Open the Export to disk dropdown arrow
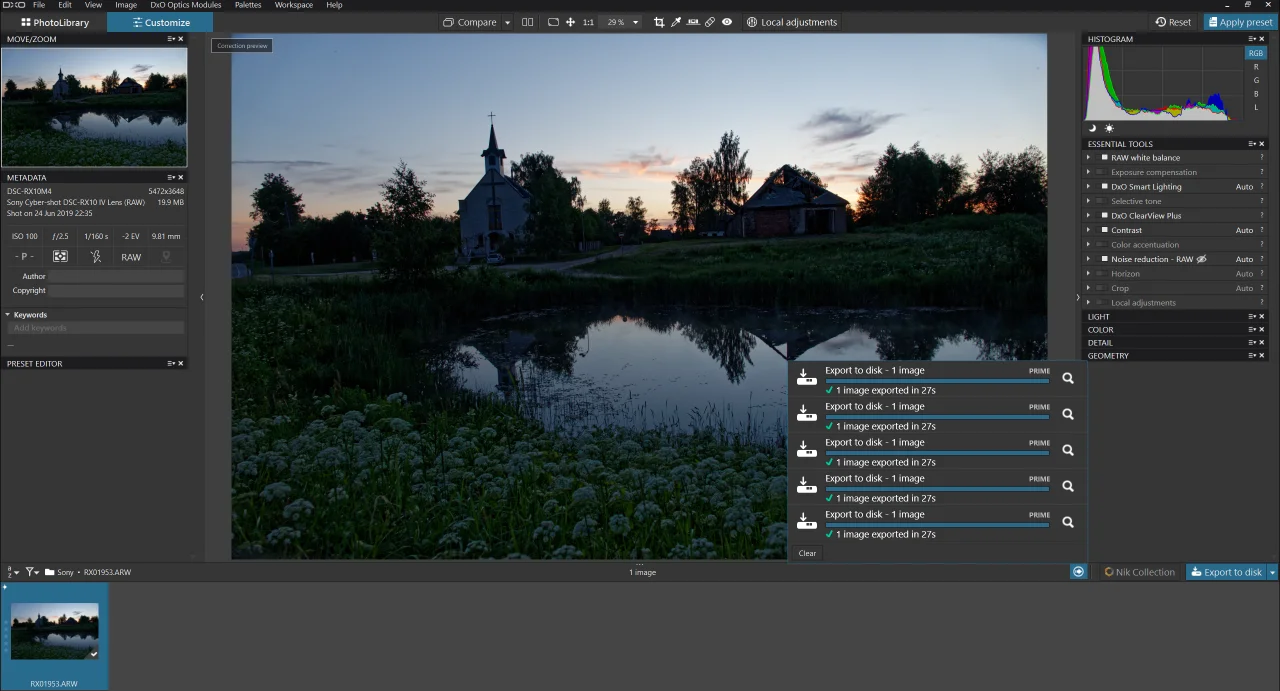The width and height of the screenshot is (1280, 691). [x=1272, y=572]
